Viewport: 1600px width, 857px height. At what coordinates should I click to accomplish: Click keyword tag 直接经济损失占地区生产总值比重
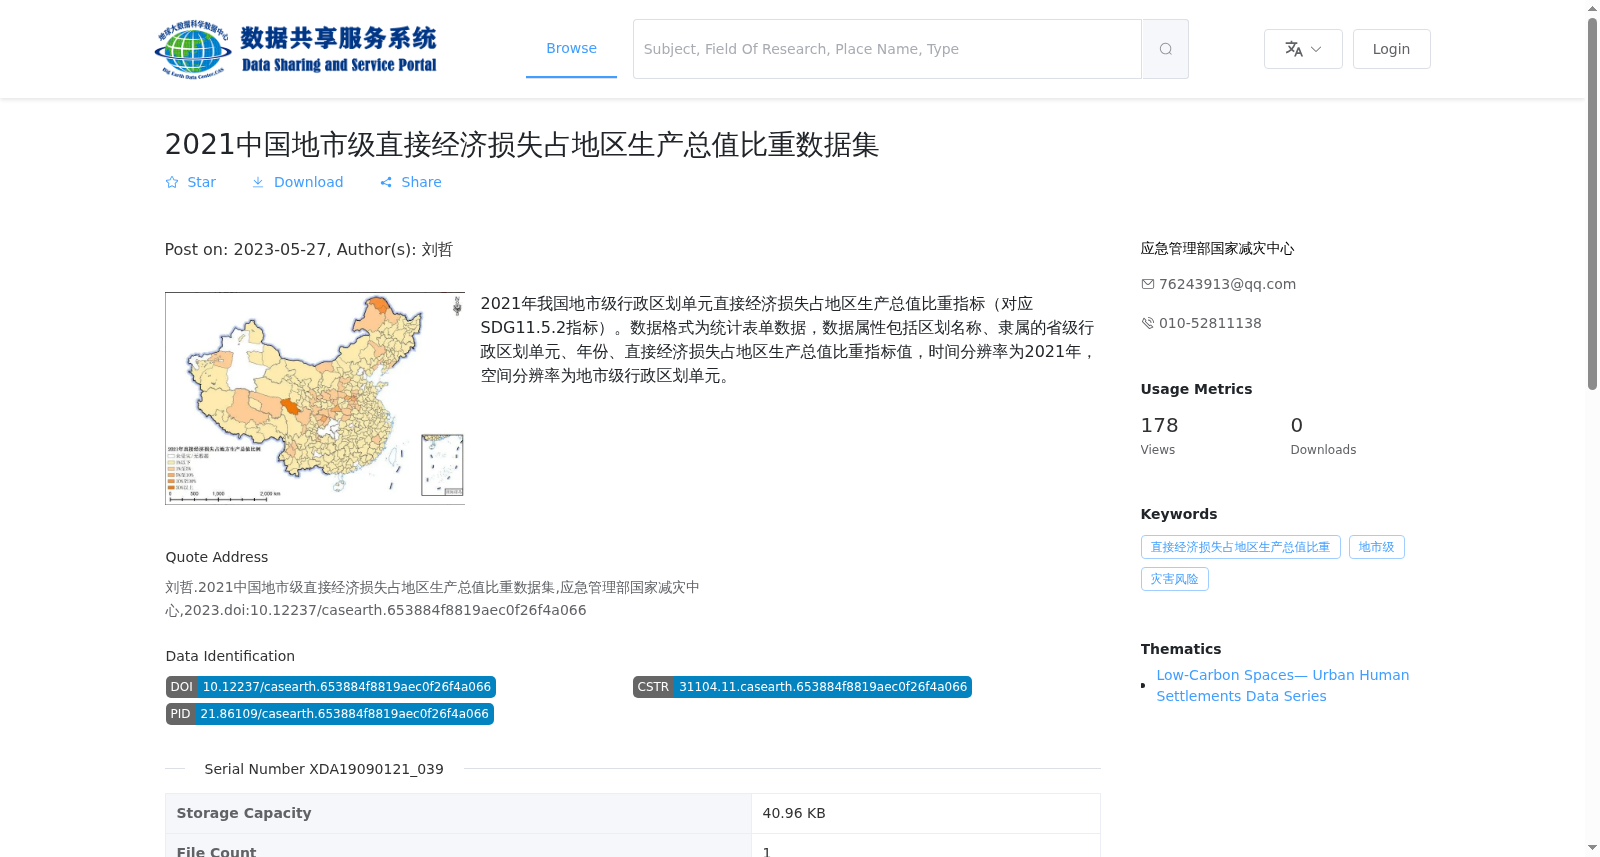(x=1240, y=547)
